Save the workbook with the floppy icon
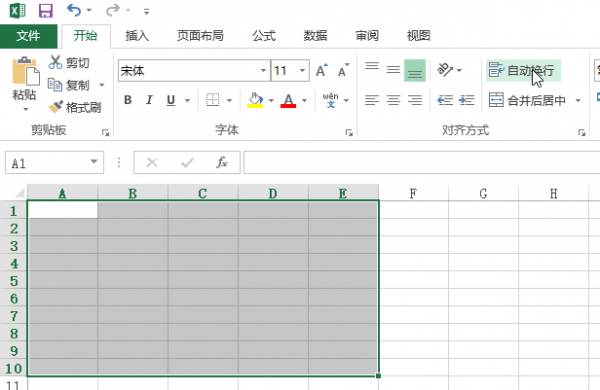This screenshot has width=600, height=390. tap(46, 10)
